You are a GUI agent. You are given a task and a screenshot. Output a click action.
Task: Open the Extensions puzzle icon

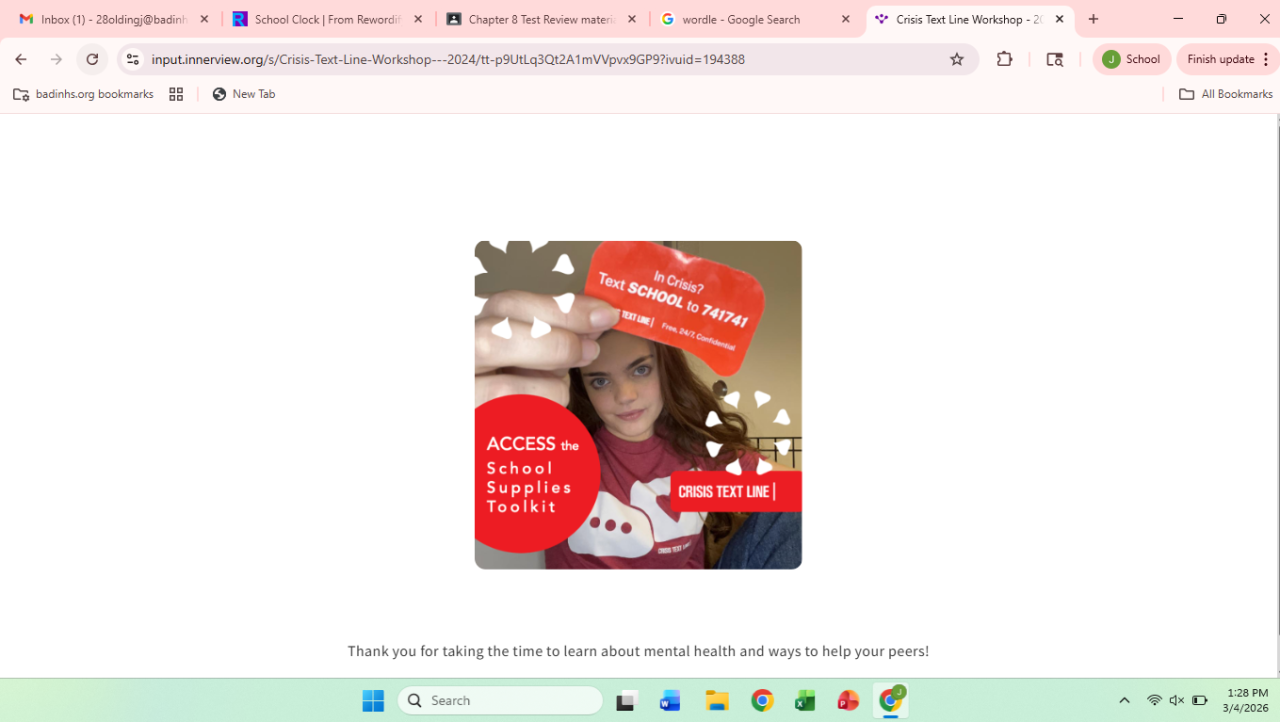(x=1005, y=59)
